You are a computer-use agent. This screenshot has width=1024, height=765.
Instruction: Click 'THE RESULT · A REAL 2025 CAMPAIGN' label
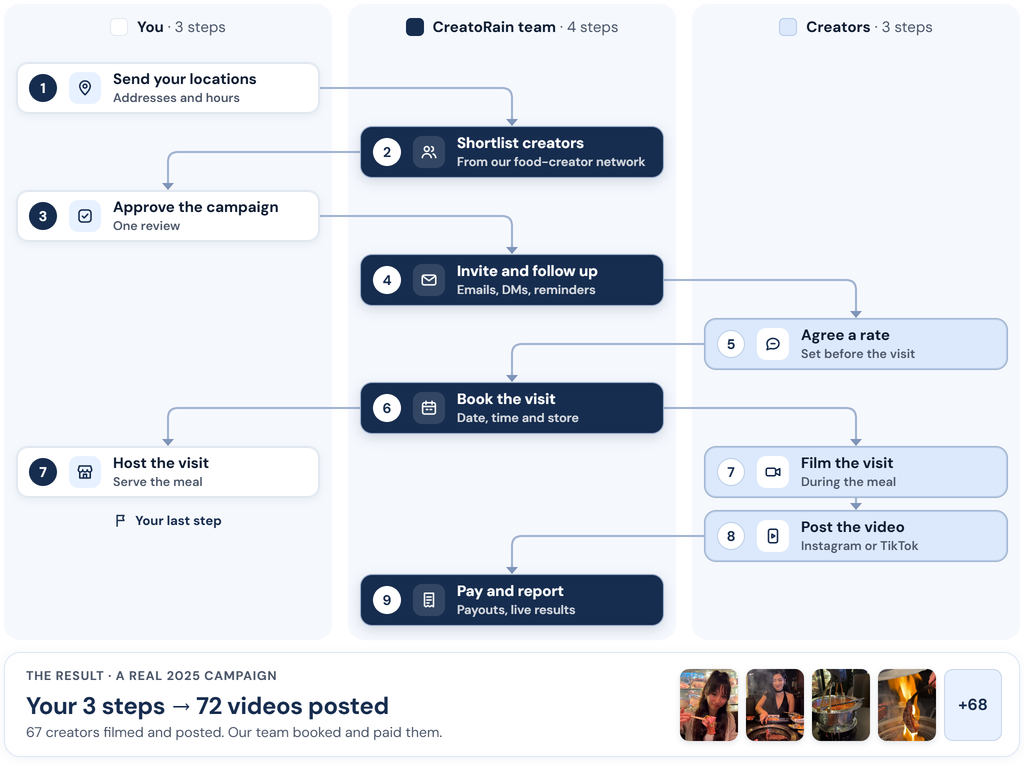[152, 675]
